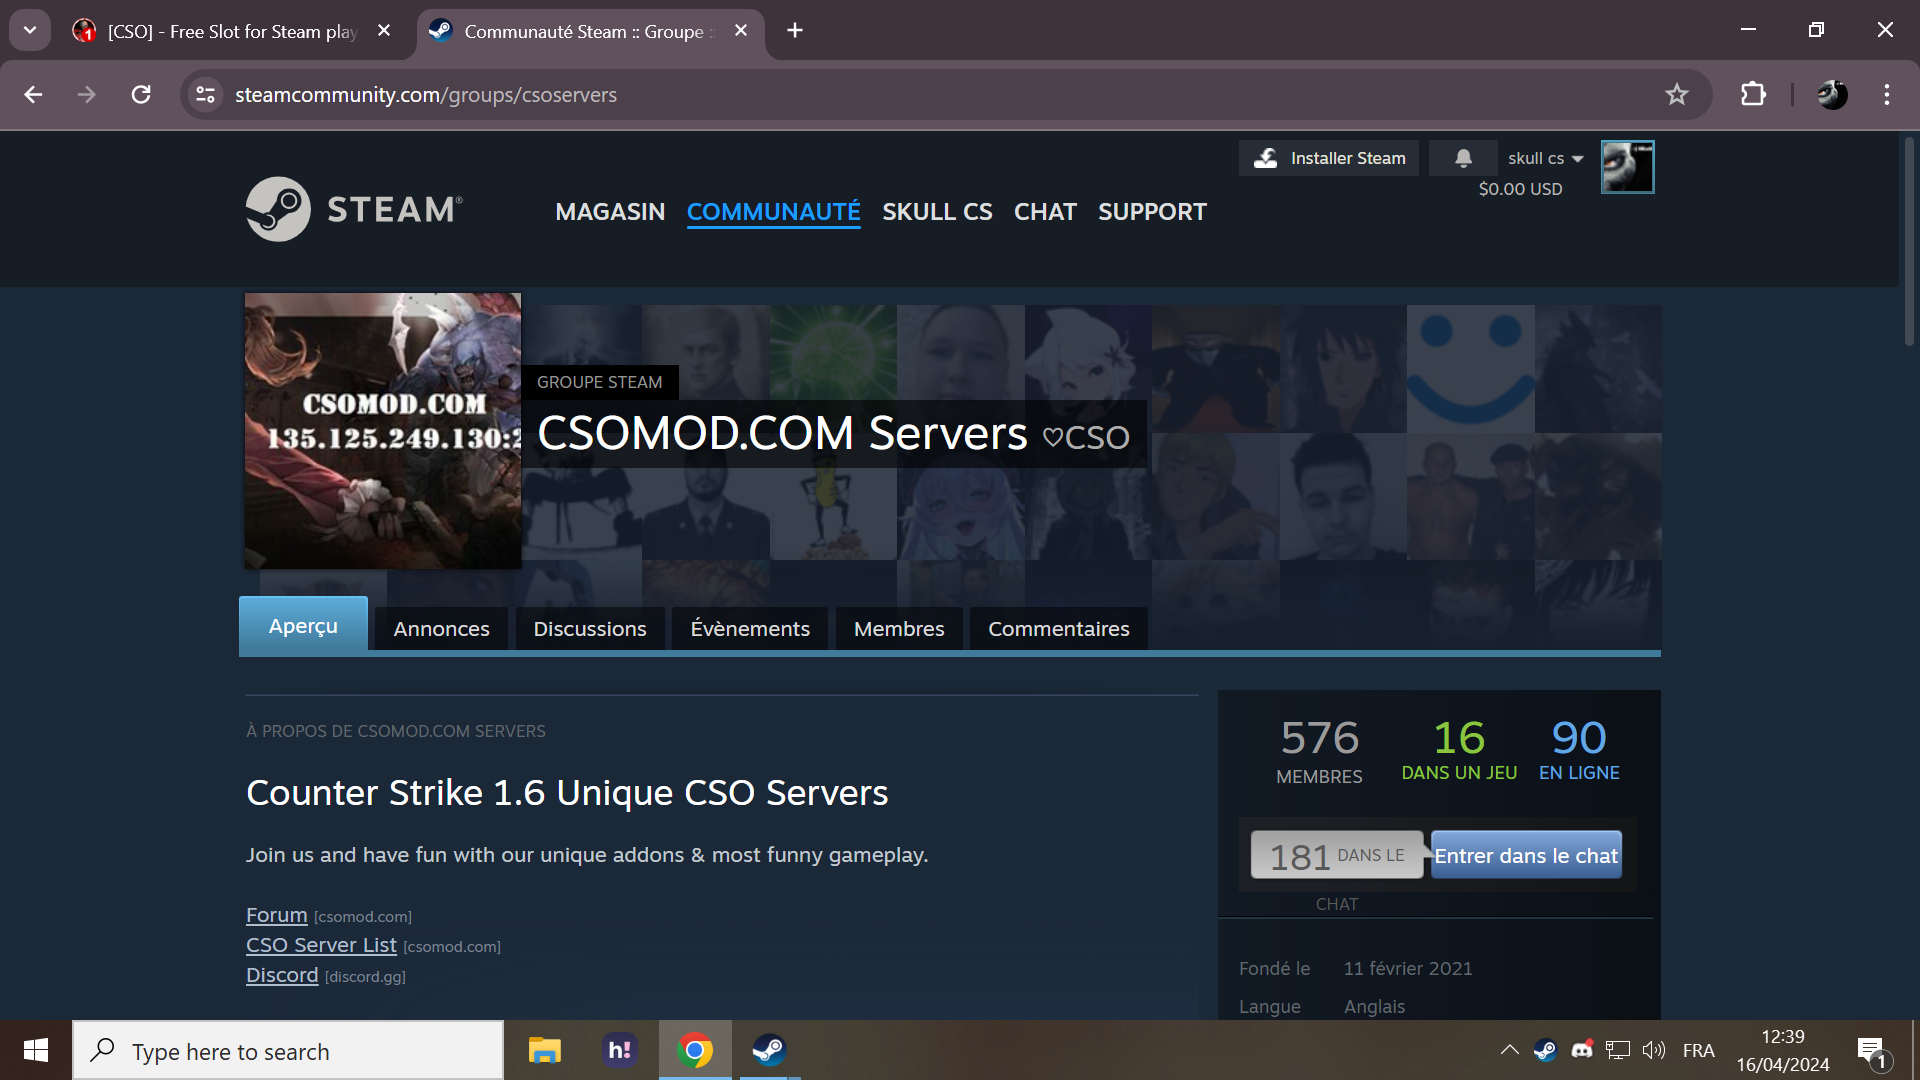Image resolution: width=1920 pixels, height=1080 pixels.
Task: Bookmark this page with star icon
Action: click(1676, 95)
